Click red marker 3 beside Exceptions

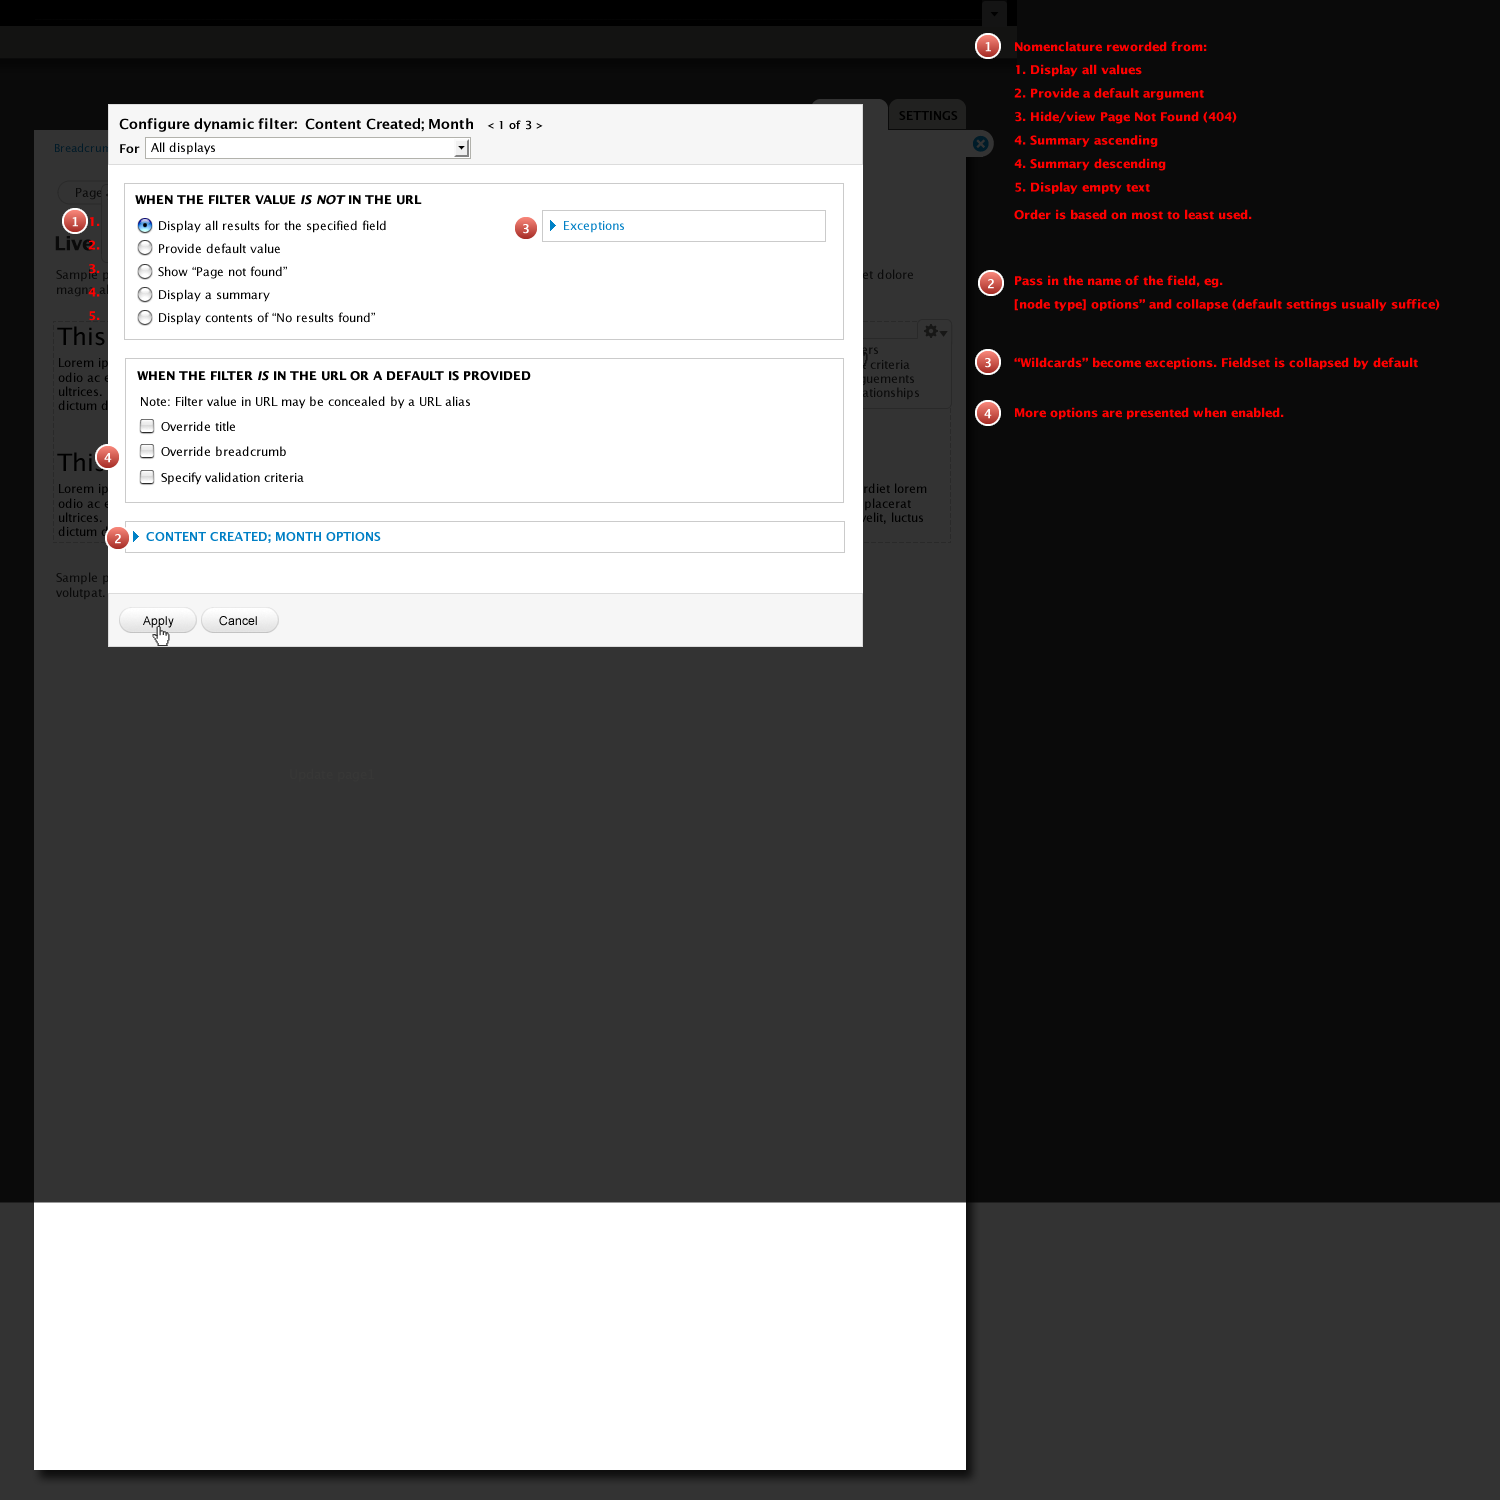tap(526, 229)
